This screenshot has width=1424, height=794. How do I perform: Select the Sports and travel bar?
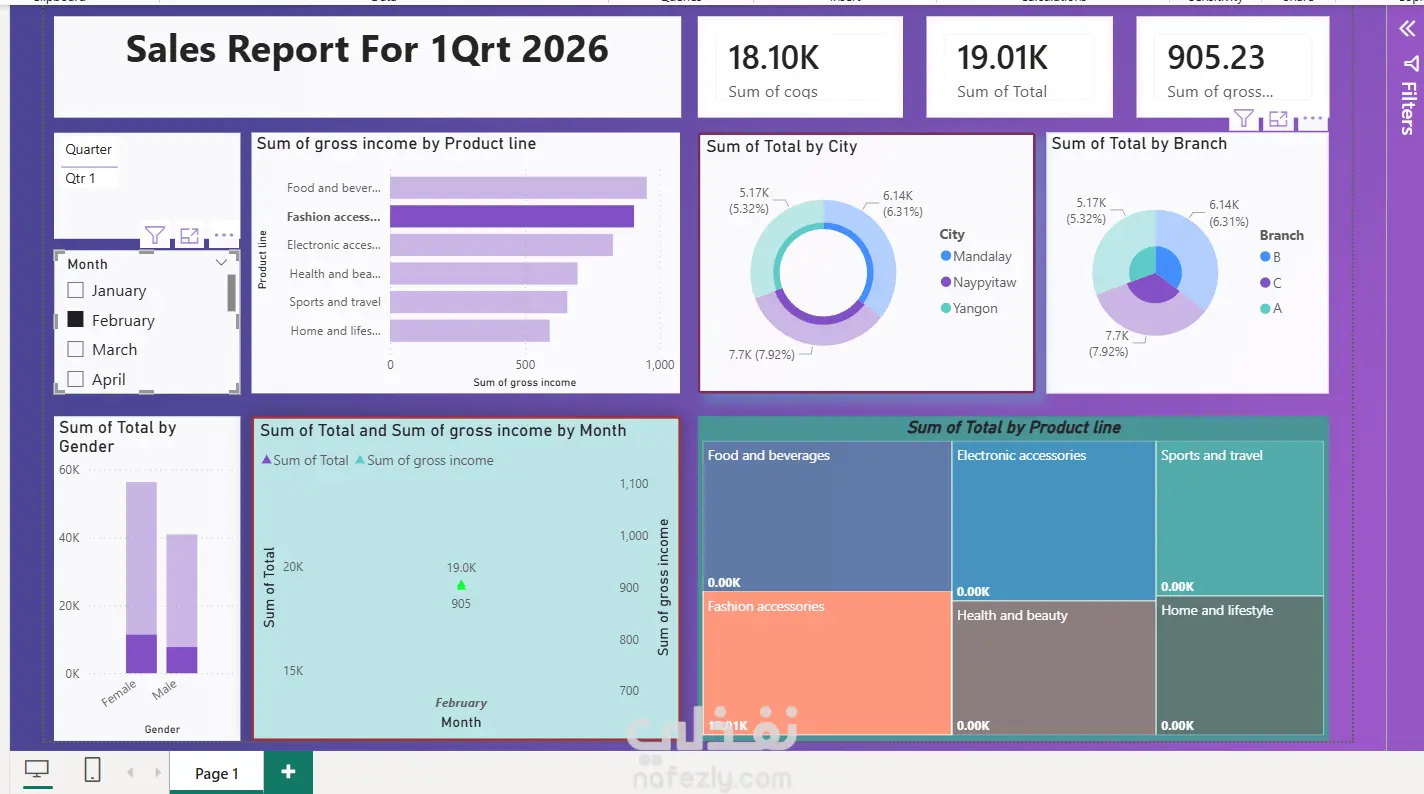[x=479, y=302]
